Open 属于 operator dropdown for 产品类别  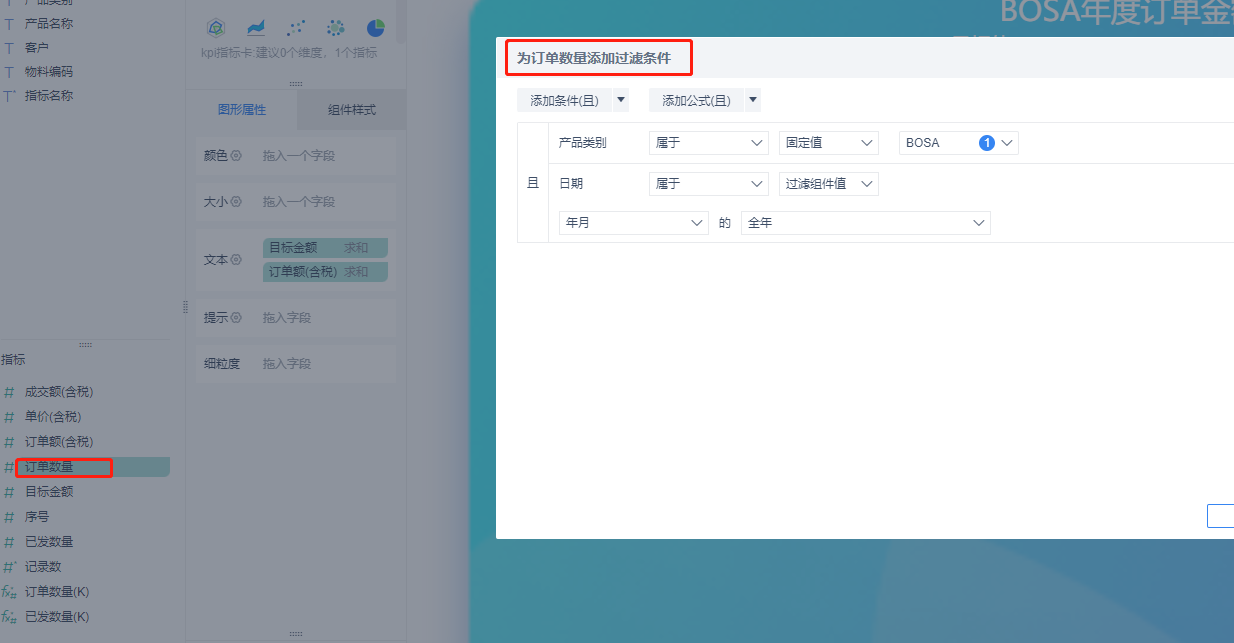[x=709, y=143]
